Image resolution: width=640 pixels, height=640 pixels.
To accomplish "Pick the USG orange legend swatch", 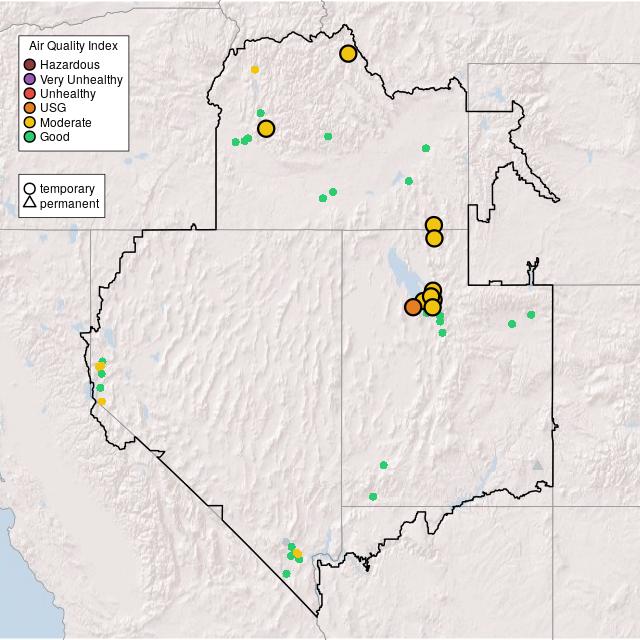I will point(30,108).
